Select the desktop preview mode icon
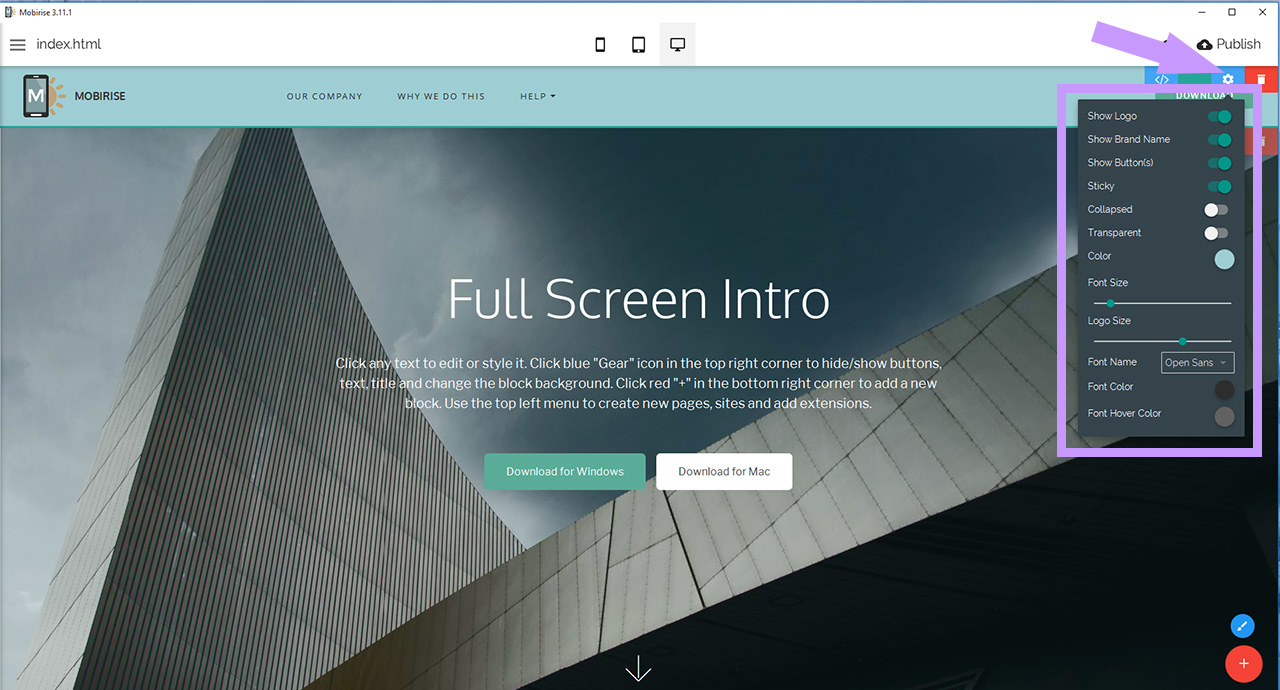1280x690 pixels. [677, 43]
